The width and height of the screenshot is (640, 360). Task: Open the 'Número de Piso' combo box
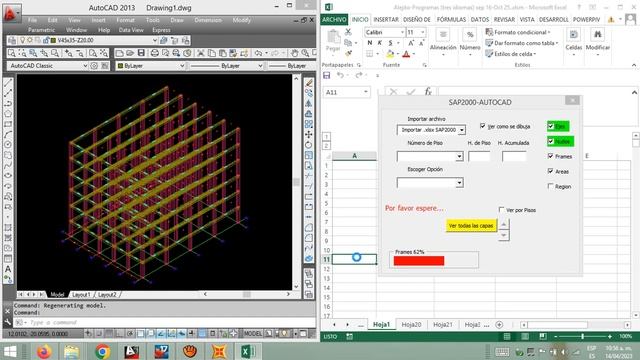[459, 156]
